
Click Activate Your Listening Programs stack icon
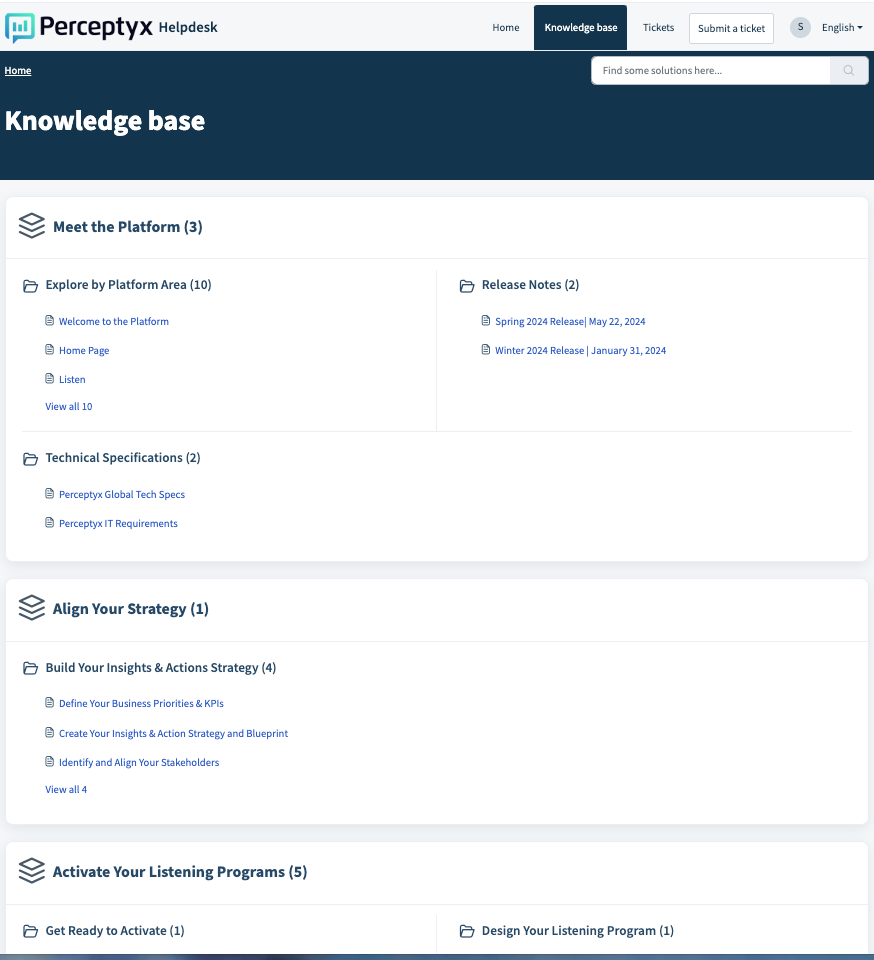(32, 871)
